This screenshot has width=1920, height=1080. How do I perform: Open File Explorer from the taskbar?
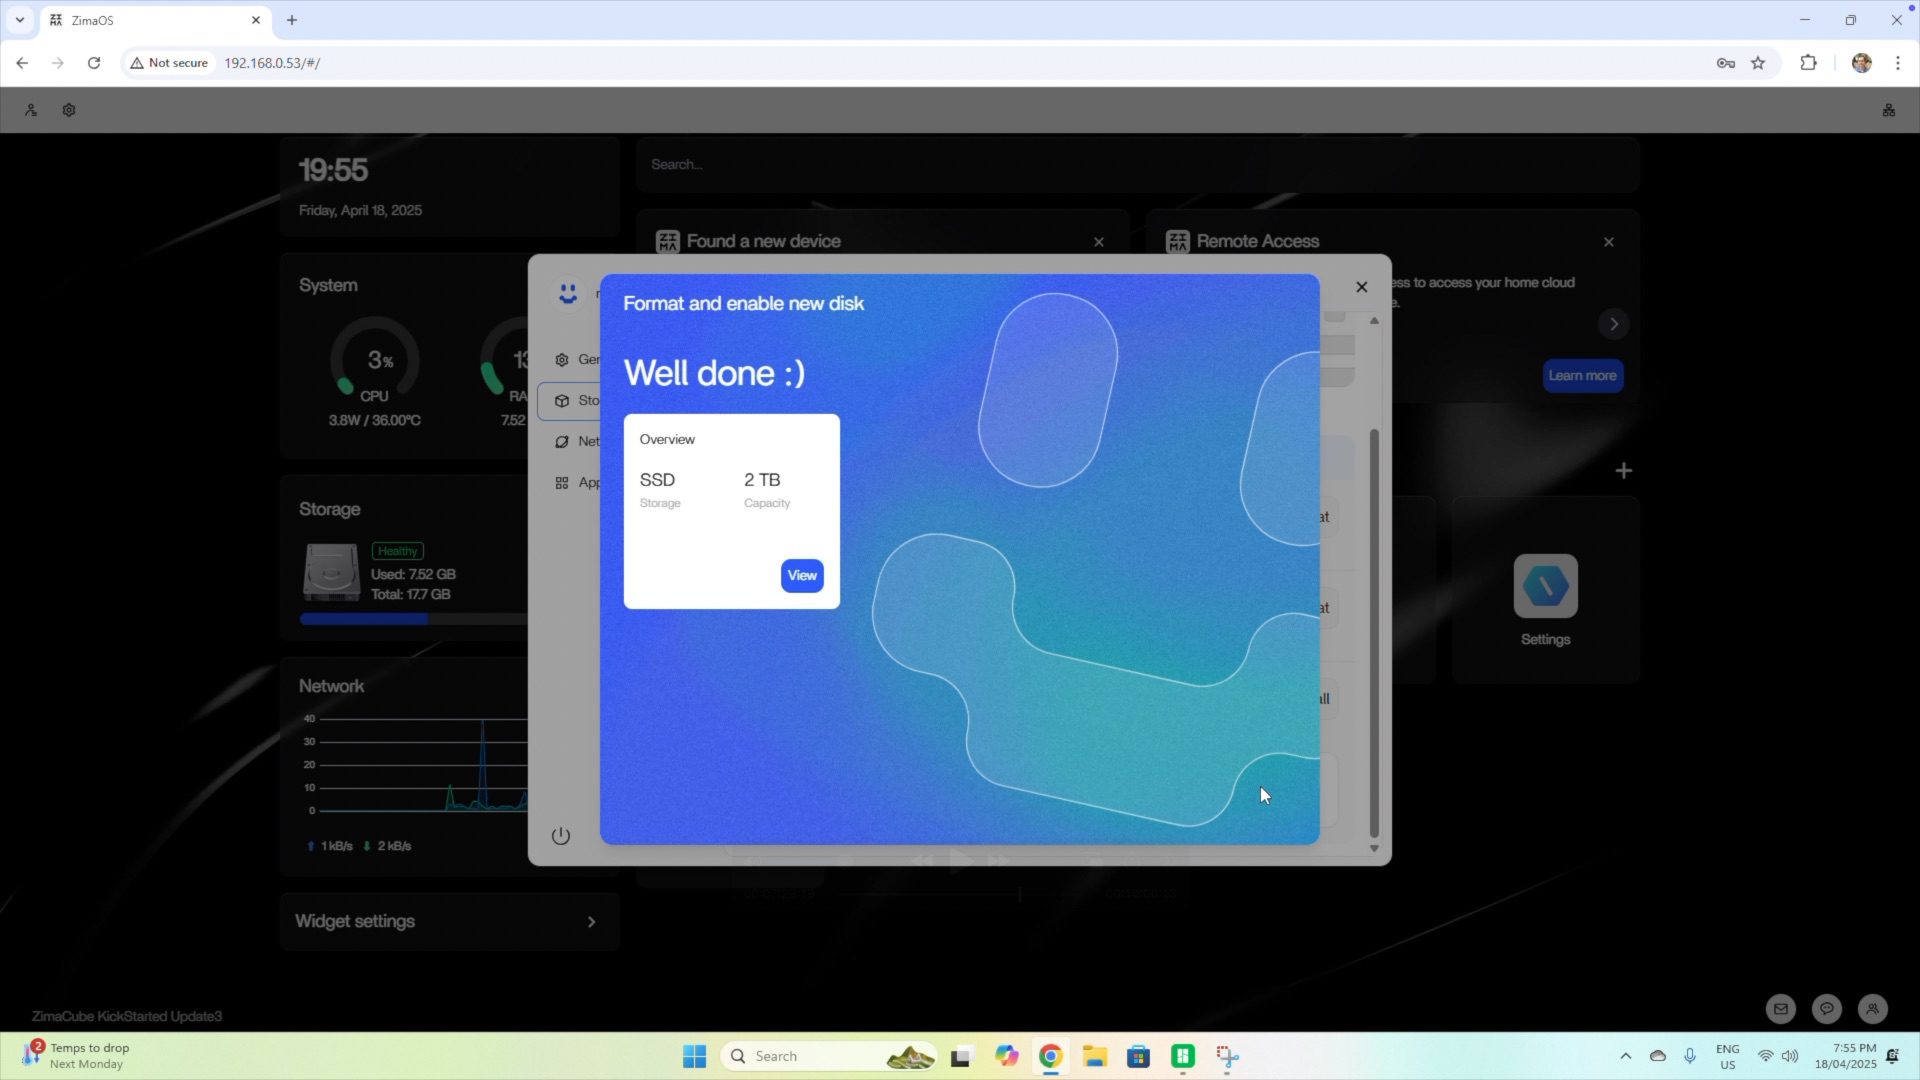[1094, 1057]
